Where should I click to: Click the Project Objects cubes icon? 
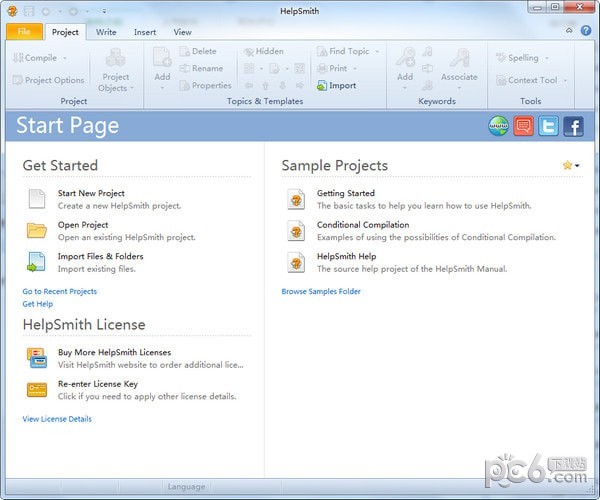[x=115, y=58]
